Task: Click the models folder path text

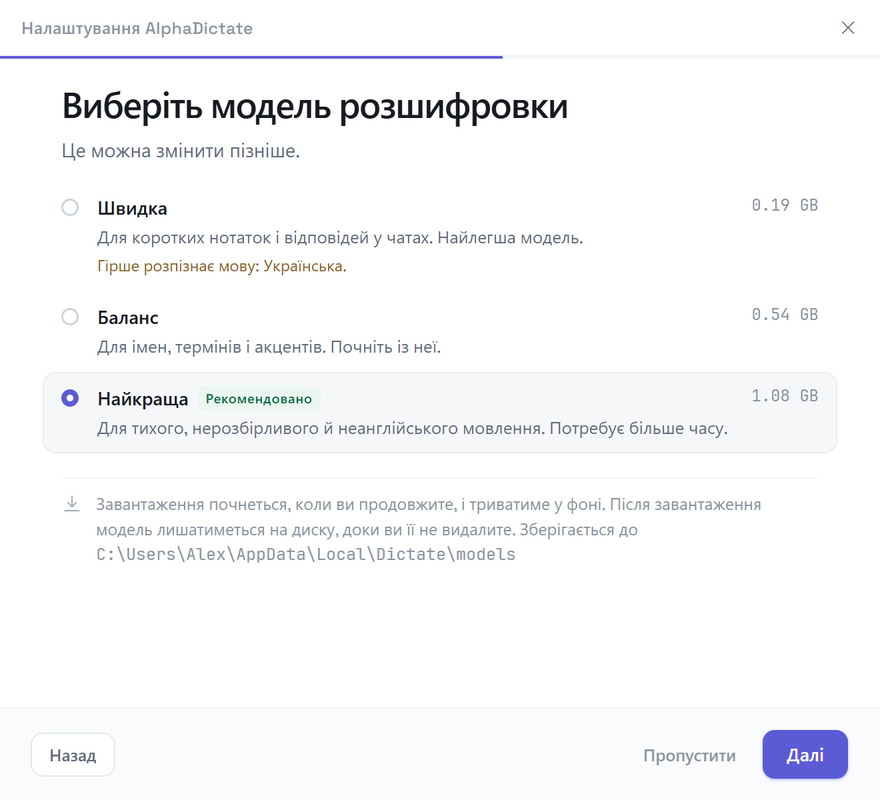Action: (306, 554)
